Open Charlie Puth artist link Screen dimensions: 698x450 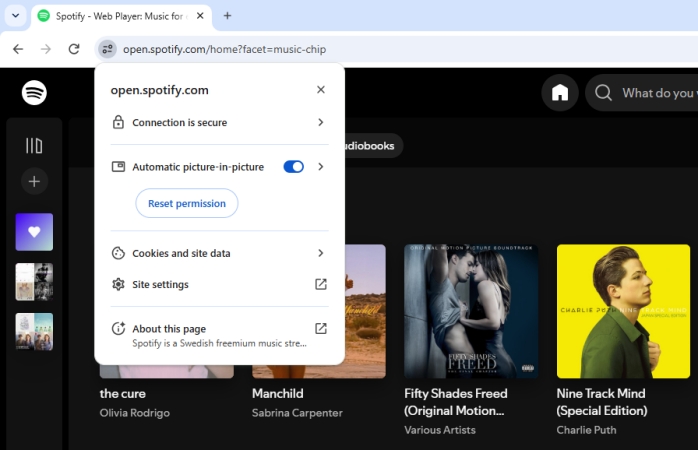586,430
